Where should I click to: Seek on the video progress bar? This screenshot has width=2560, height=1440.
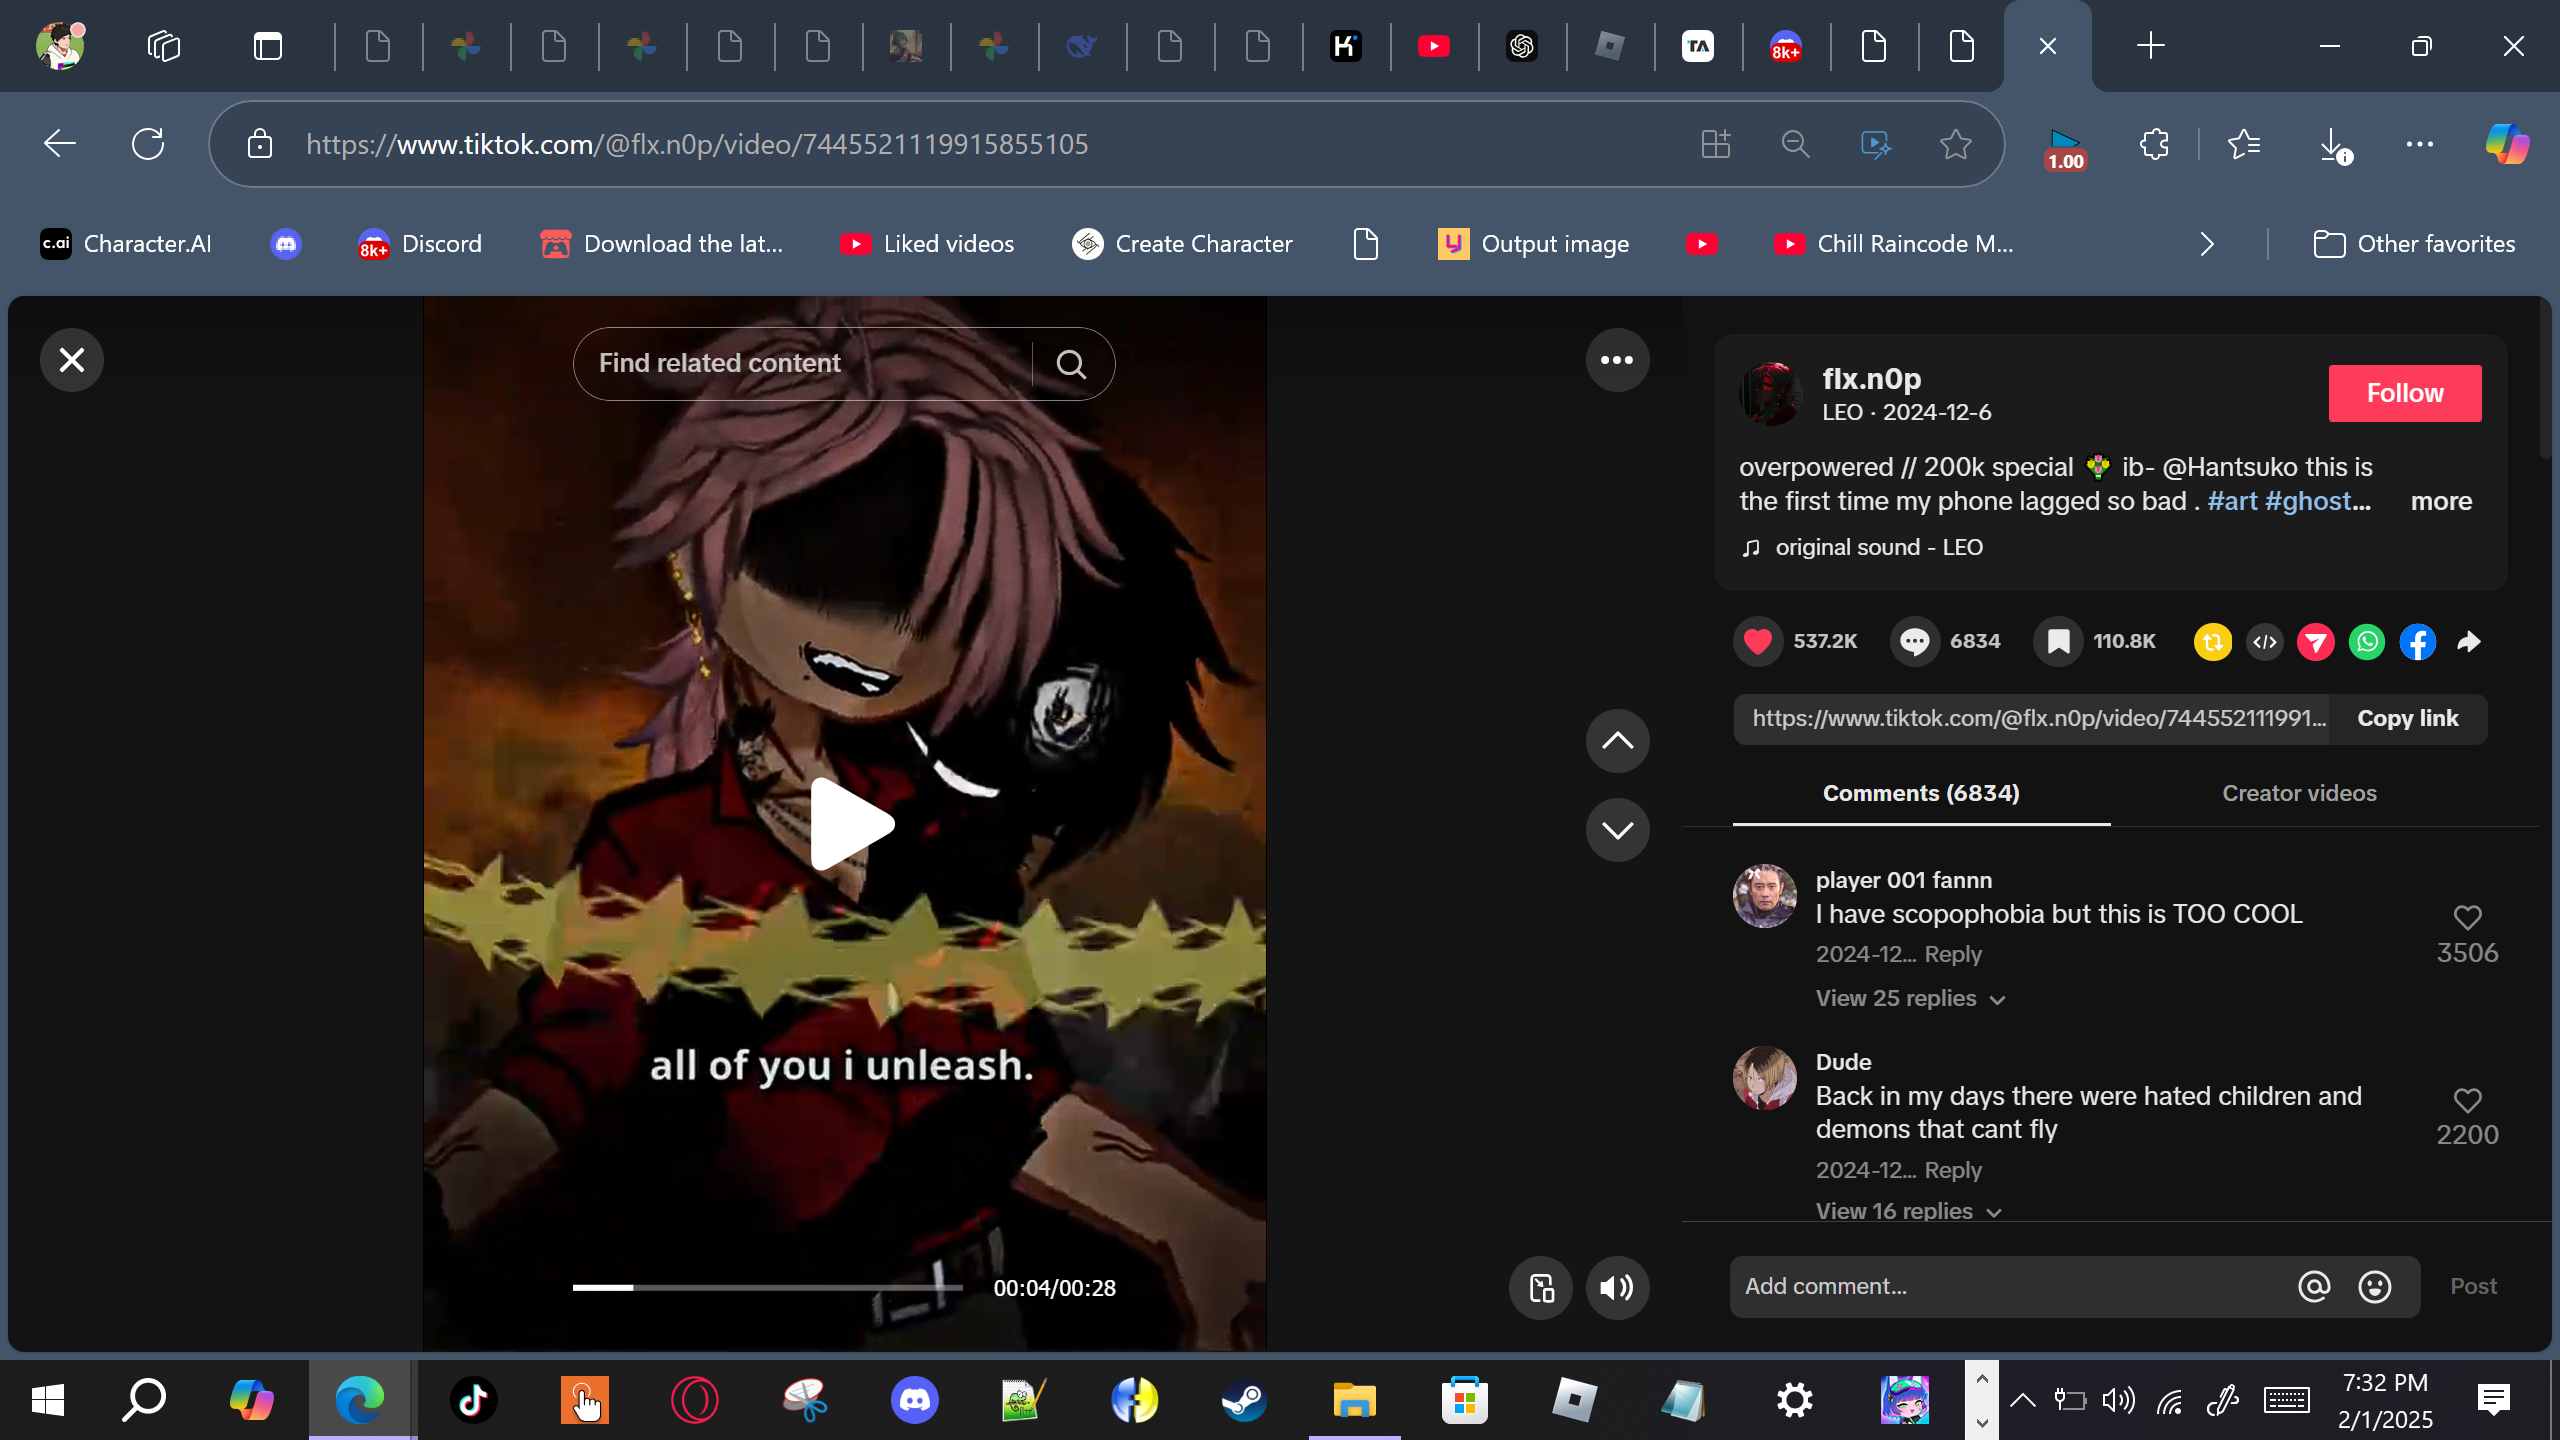click(x=767, y=1288)
